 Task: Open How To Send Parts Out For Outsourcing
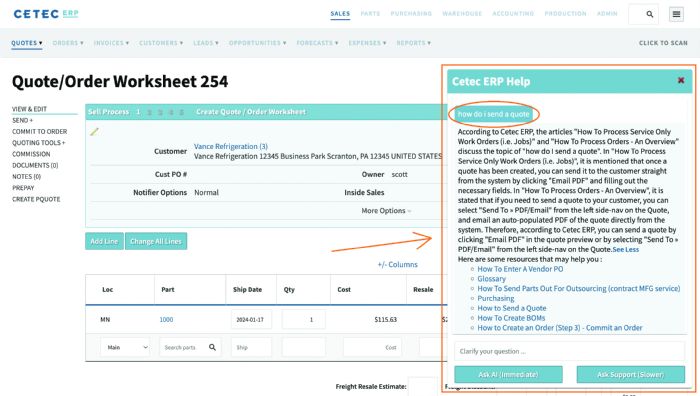click(579, 288)
